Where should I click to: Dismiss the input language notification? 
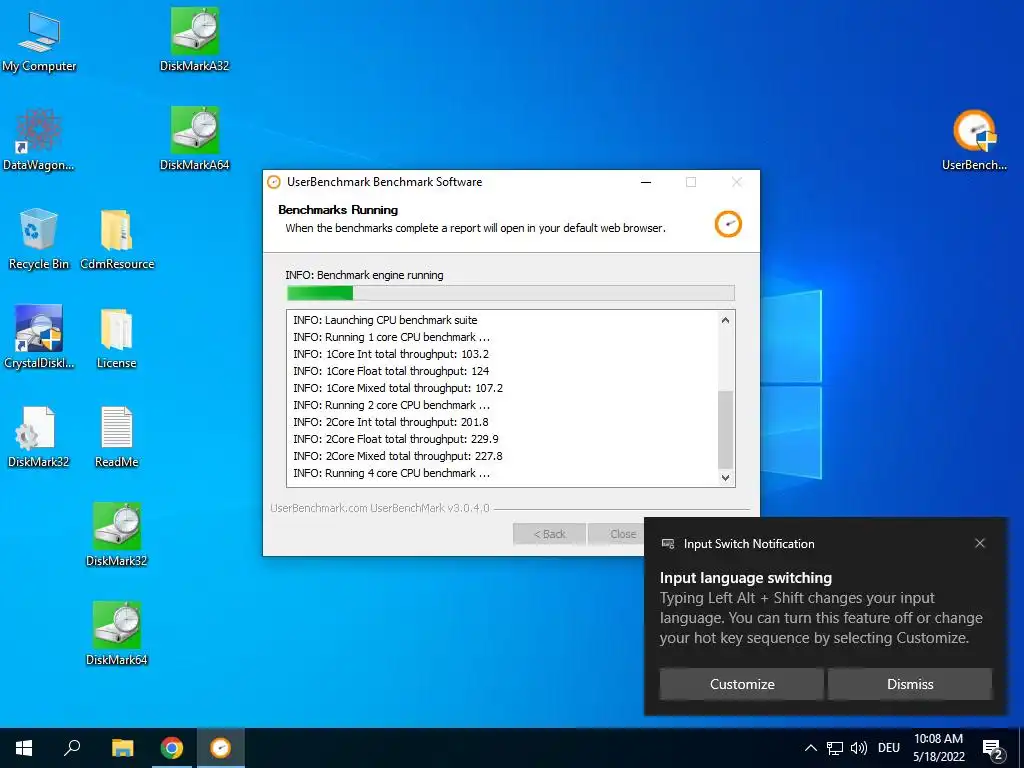click(x=910, y=684)
